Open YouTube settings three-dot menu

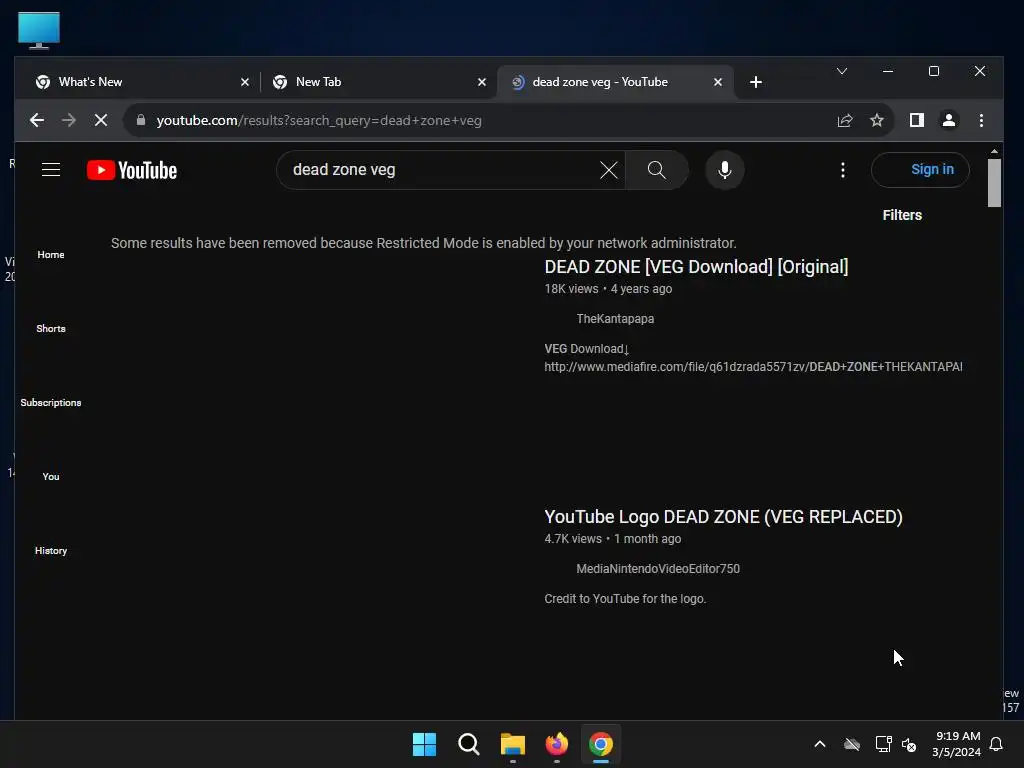[x=842, y=170]
